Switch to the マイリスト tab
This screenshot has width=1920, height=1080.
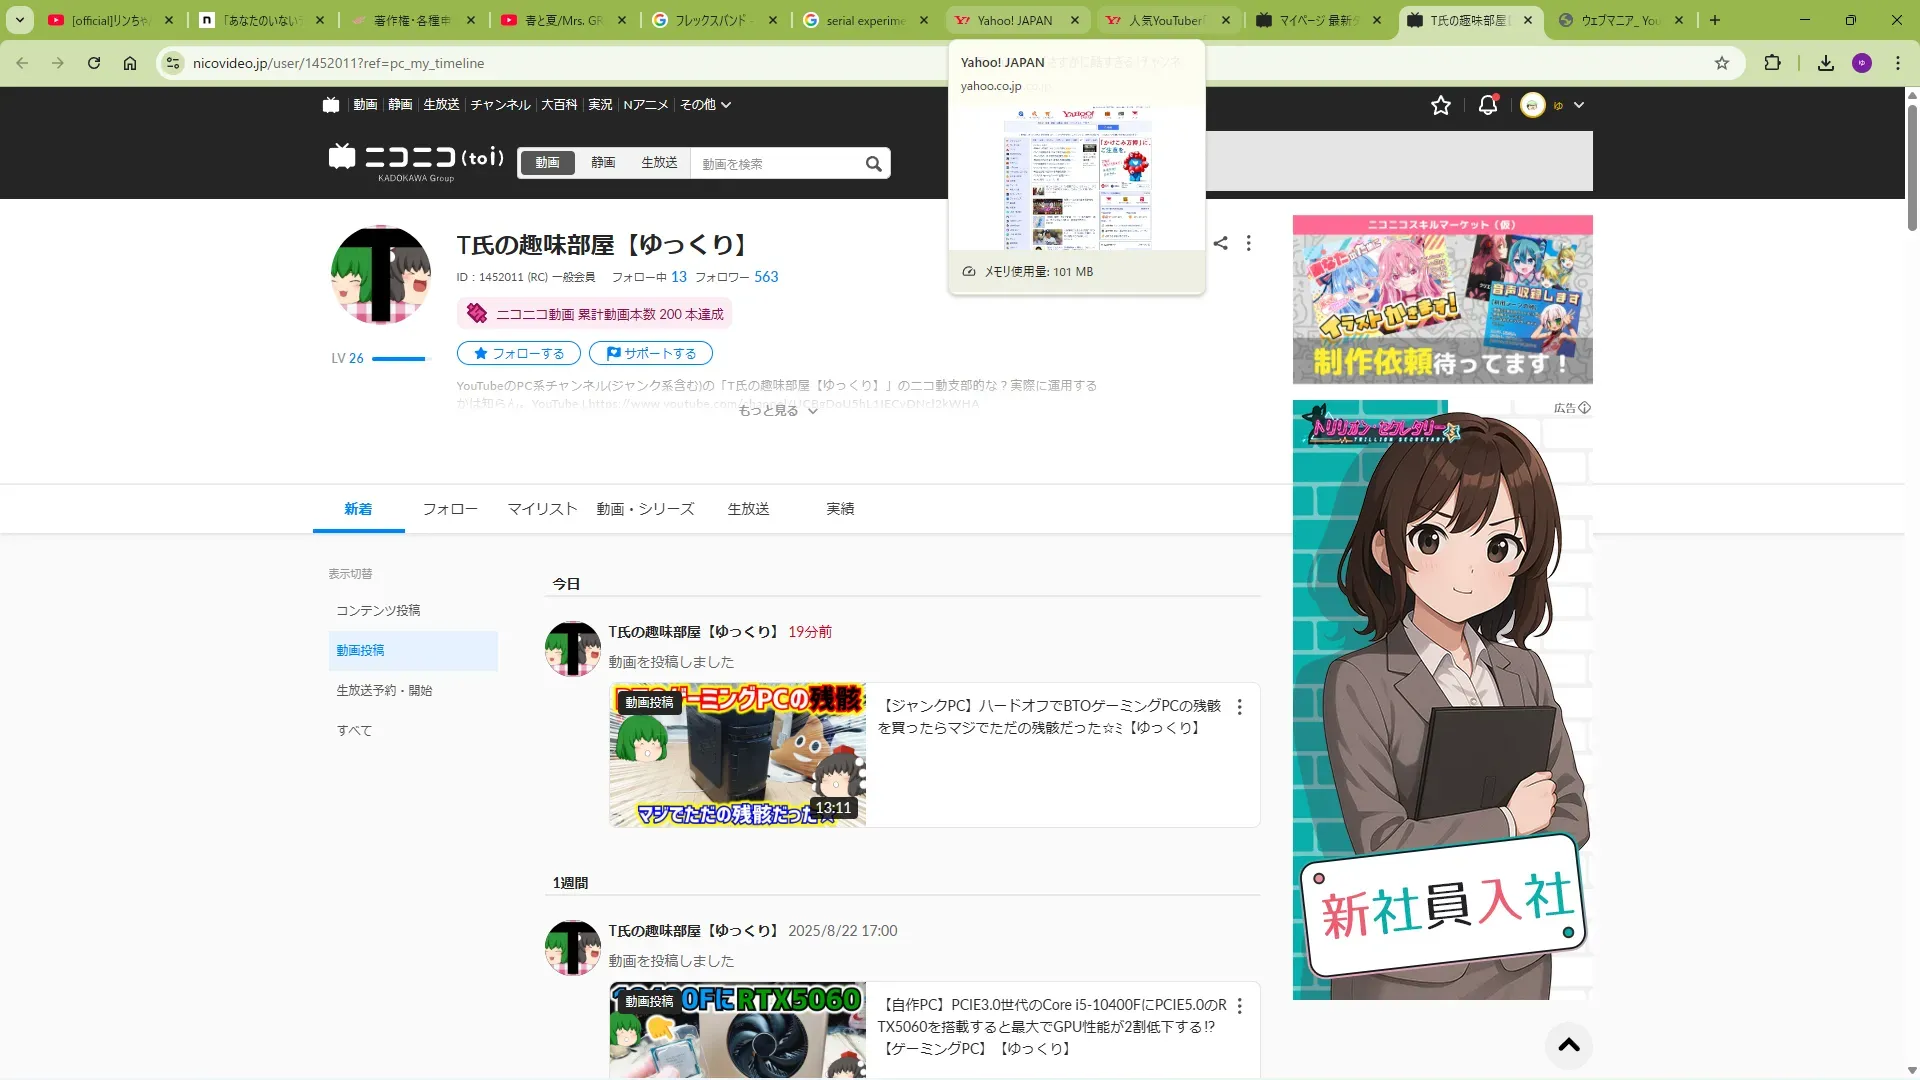(x=542, y=509)
